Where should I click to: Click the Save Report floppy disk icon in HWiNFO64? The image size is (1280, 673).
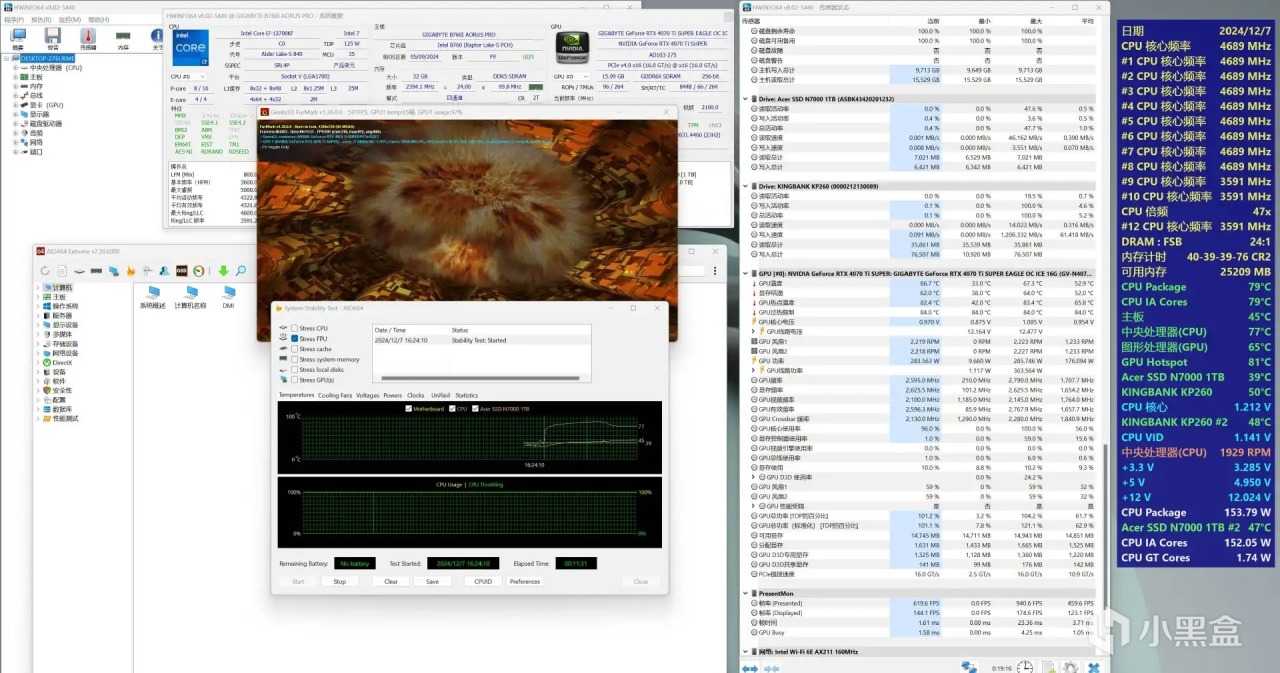(x=53, y=37)
